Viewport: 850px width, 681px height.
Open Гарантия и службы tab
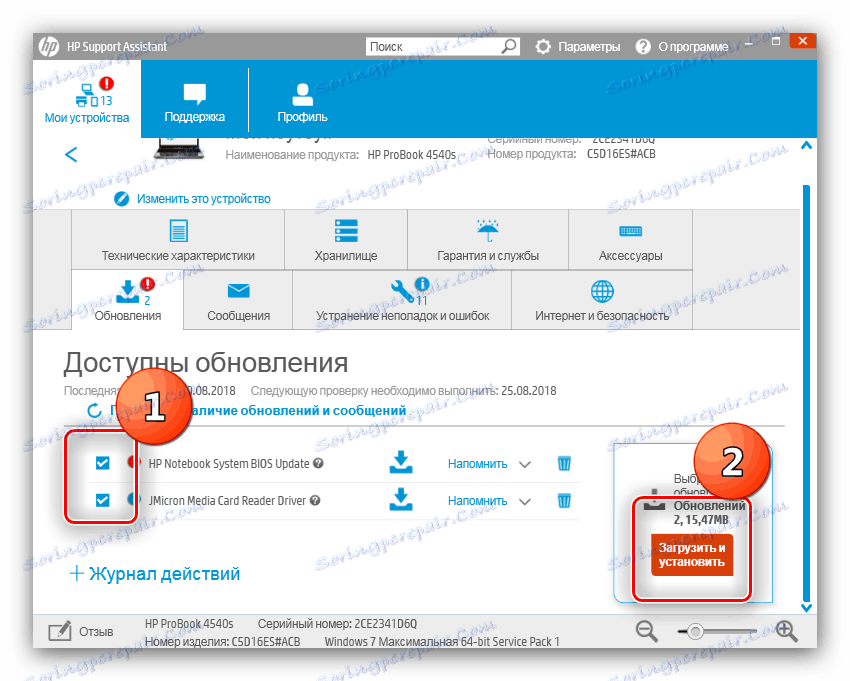(488, 240)
